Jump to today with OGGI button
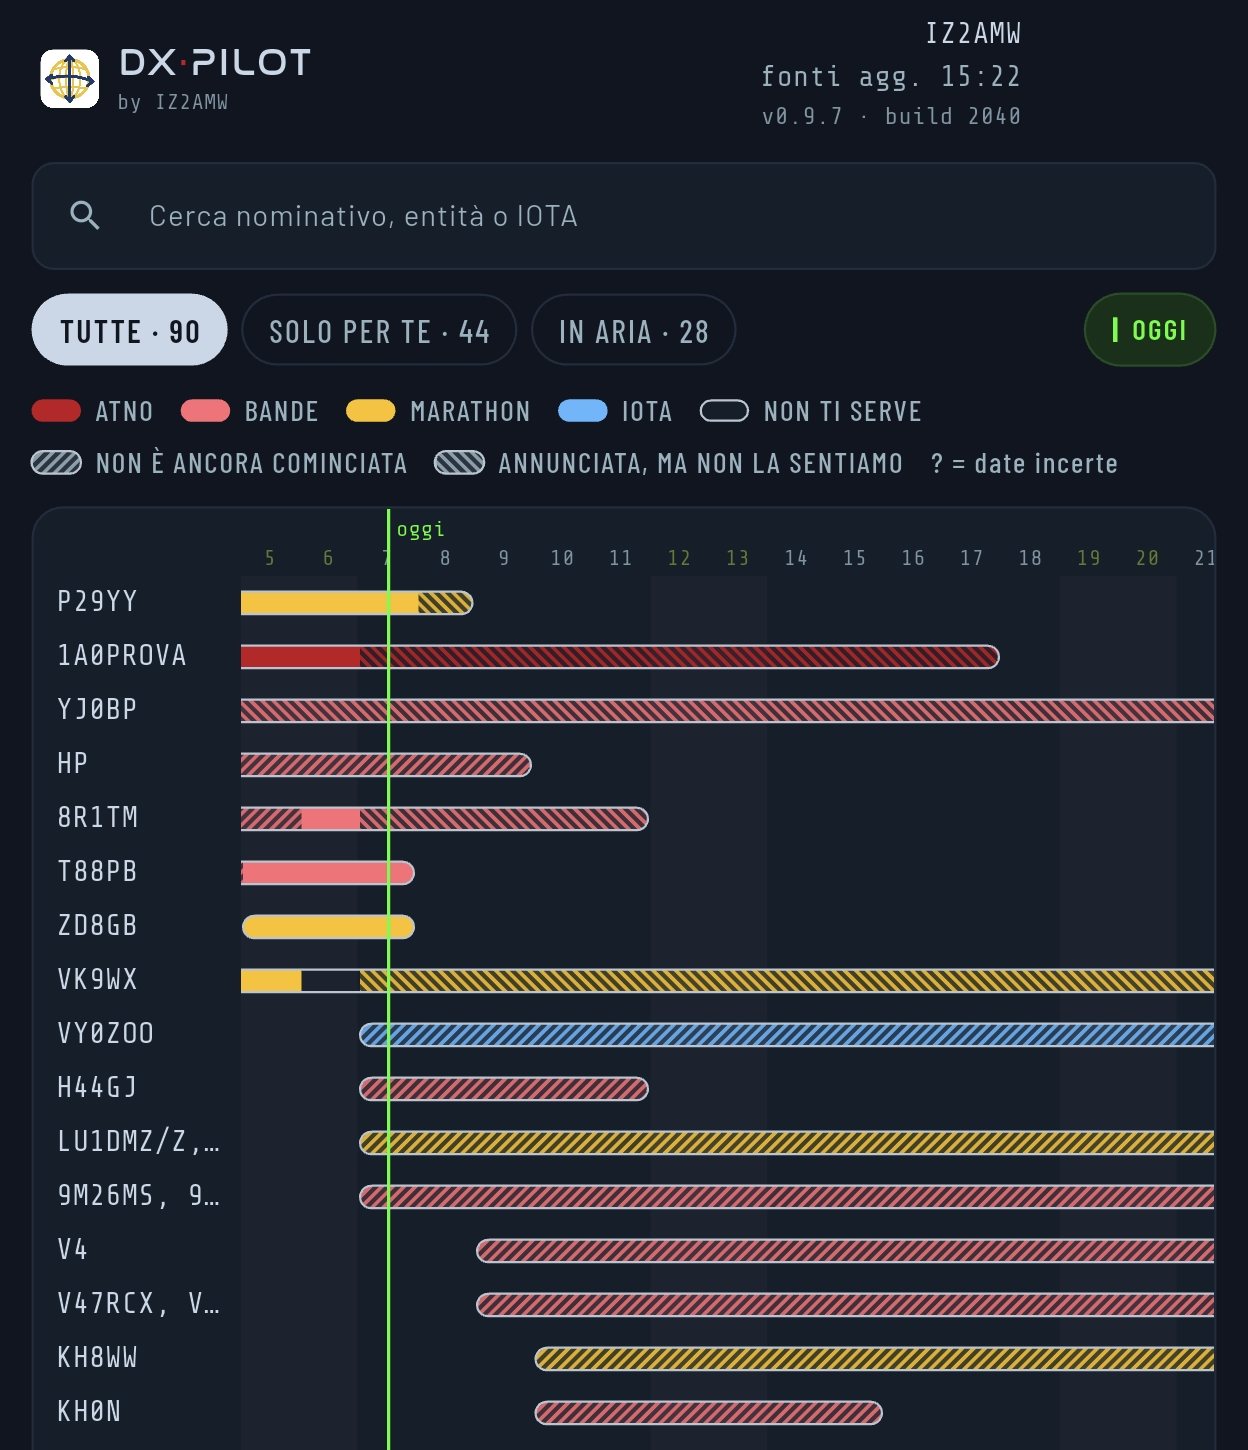This screenshot has height=1450, width=1248. coord(1150,329)
